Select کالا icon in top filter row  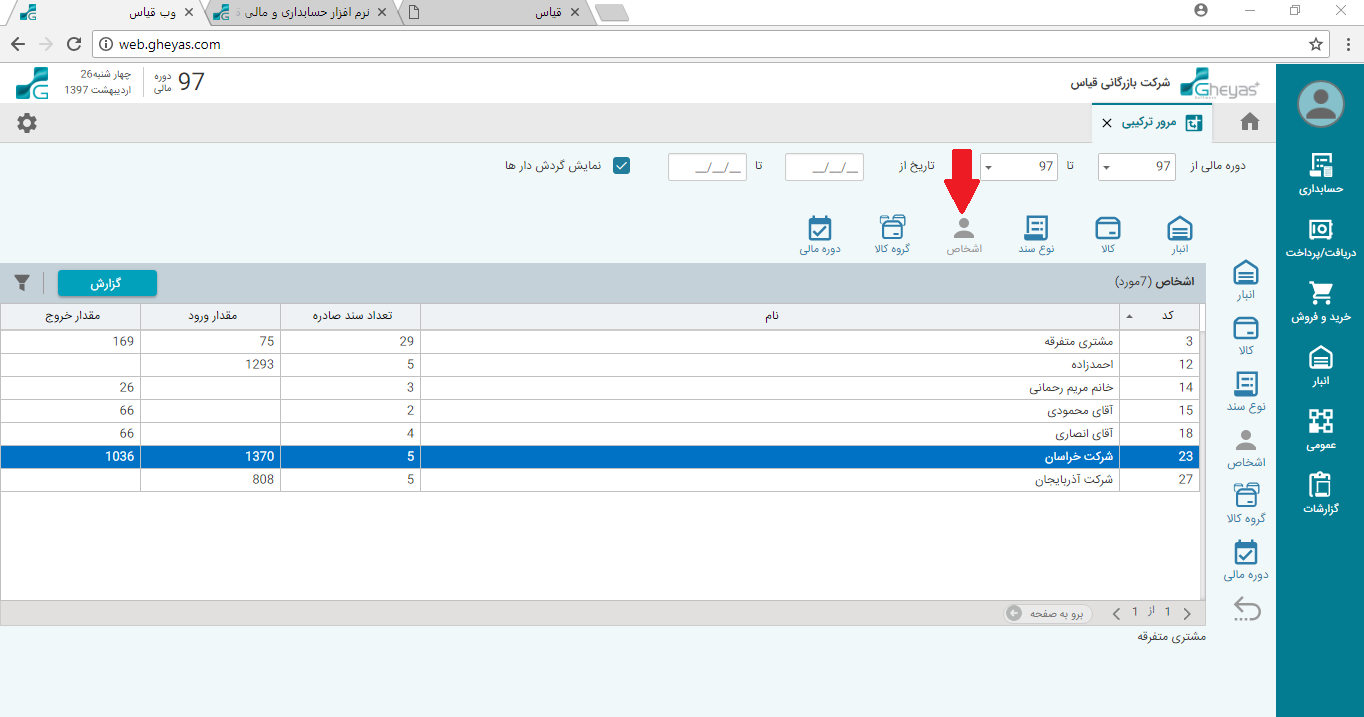coord(1108,234)
